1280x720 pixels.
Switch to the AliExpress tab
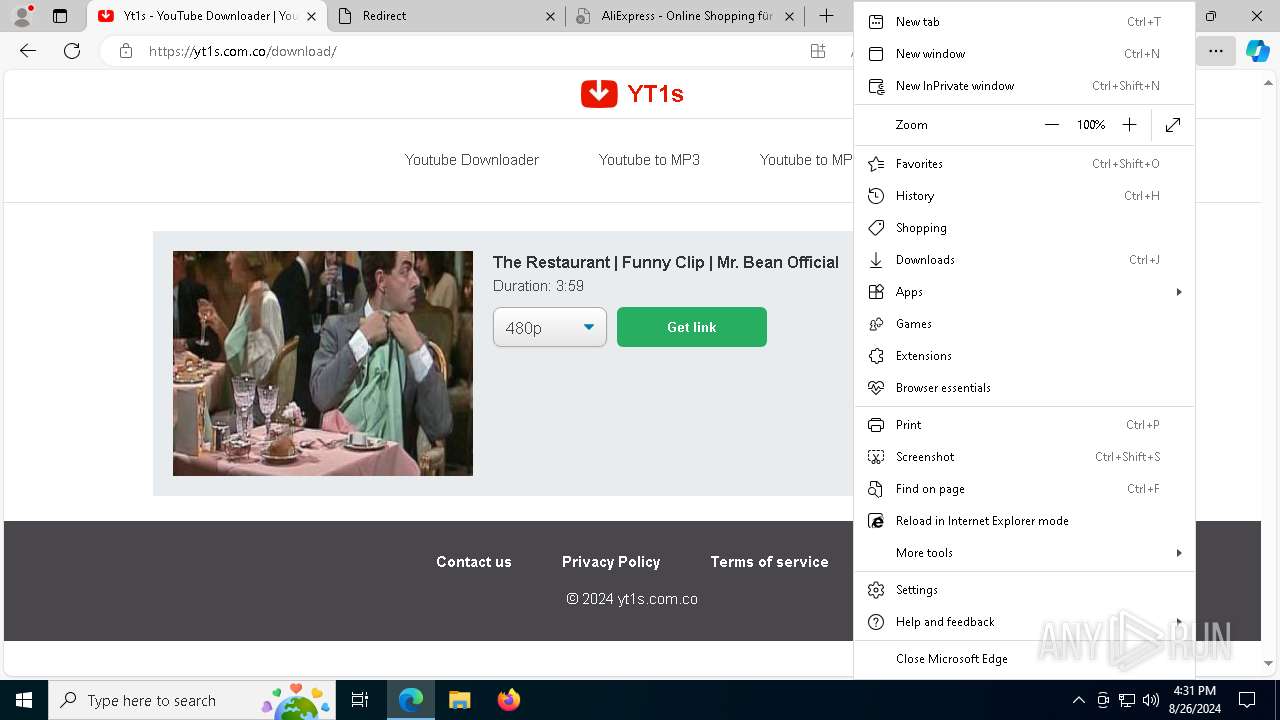click(x=686, y=16)
